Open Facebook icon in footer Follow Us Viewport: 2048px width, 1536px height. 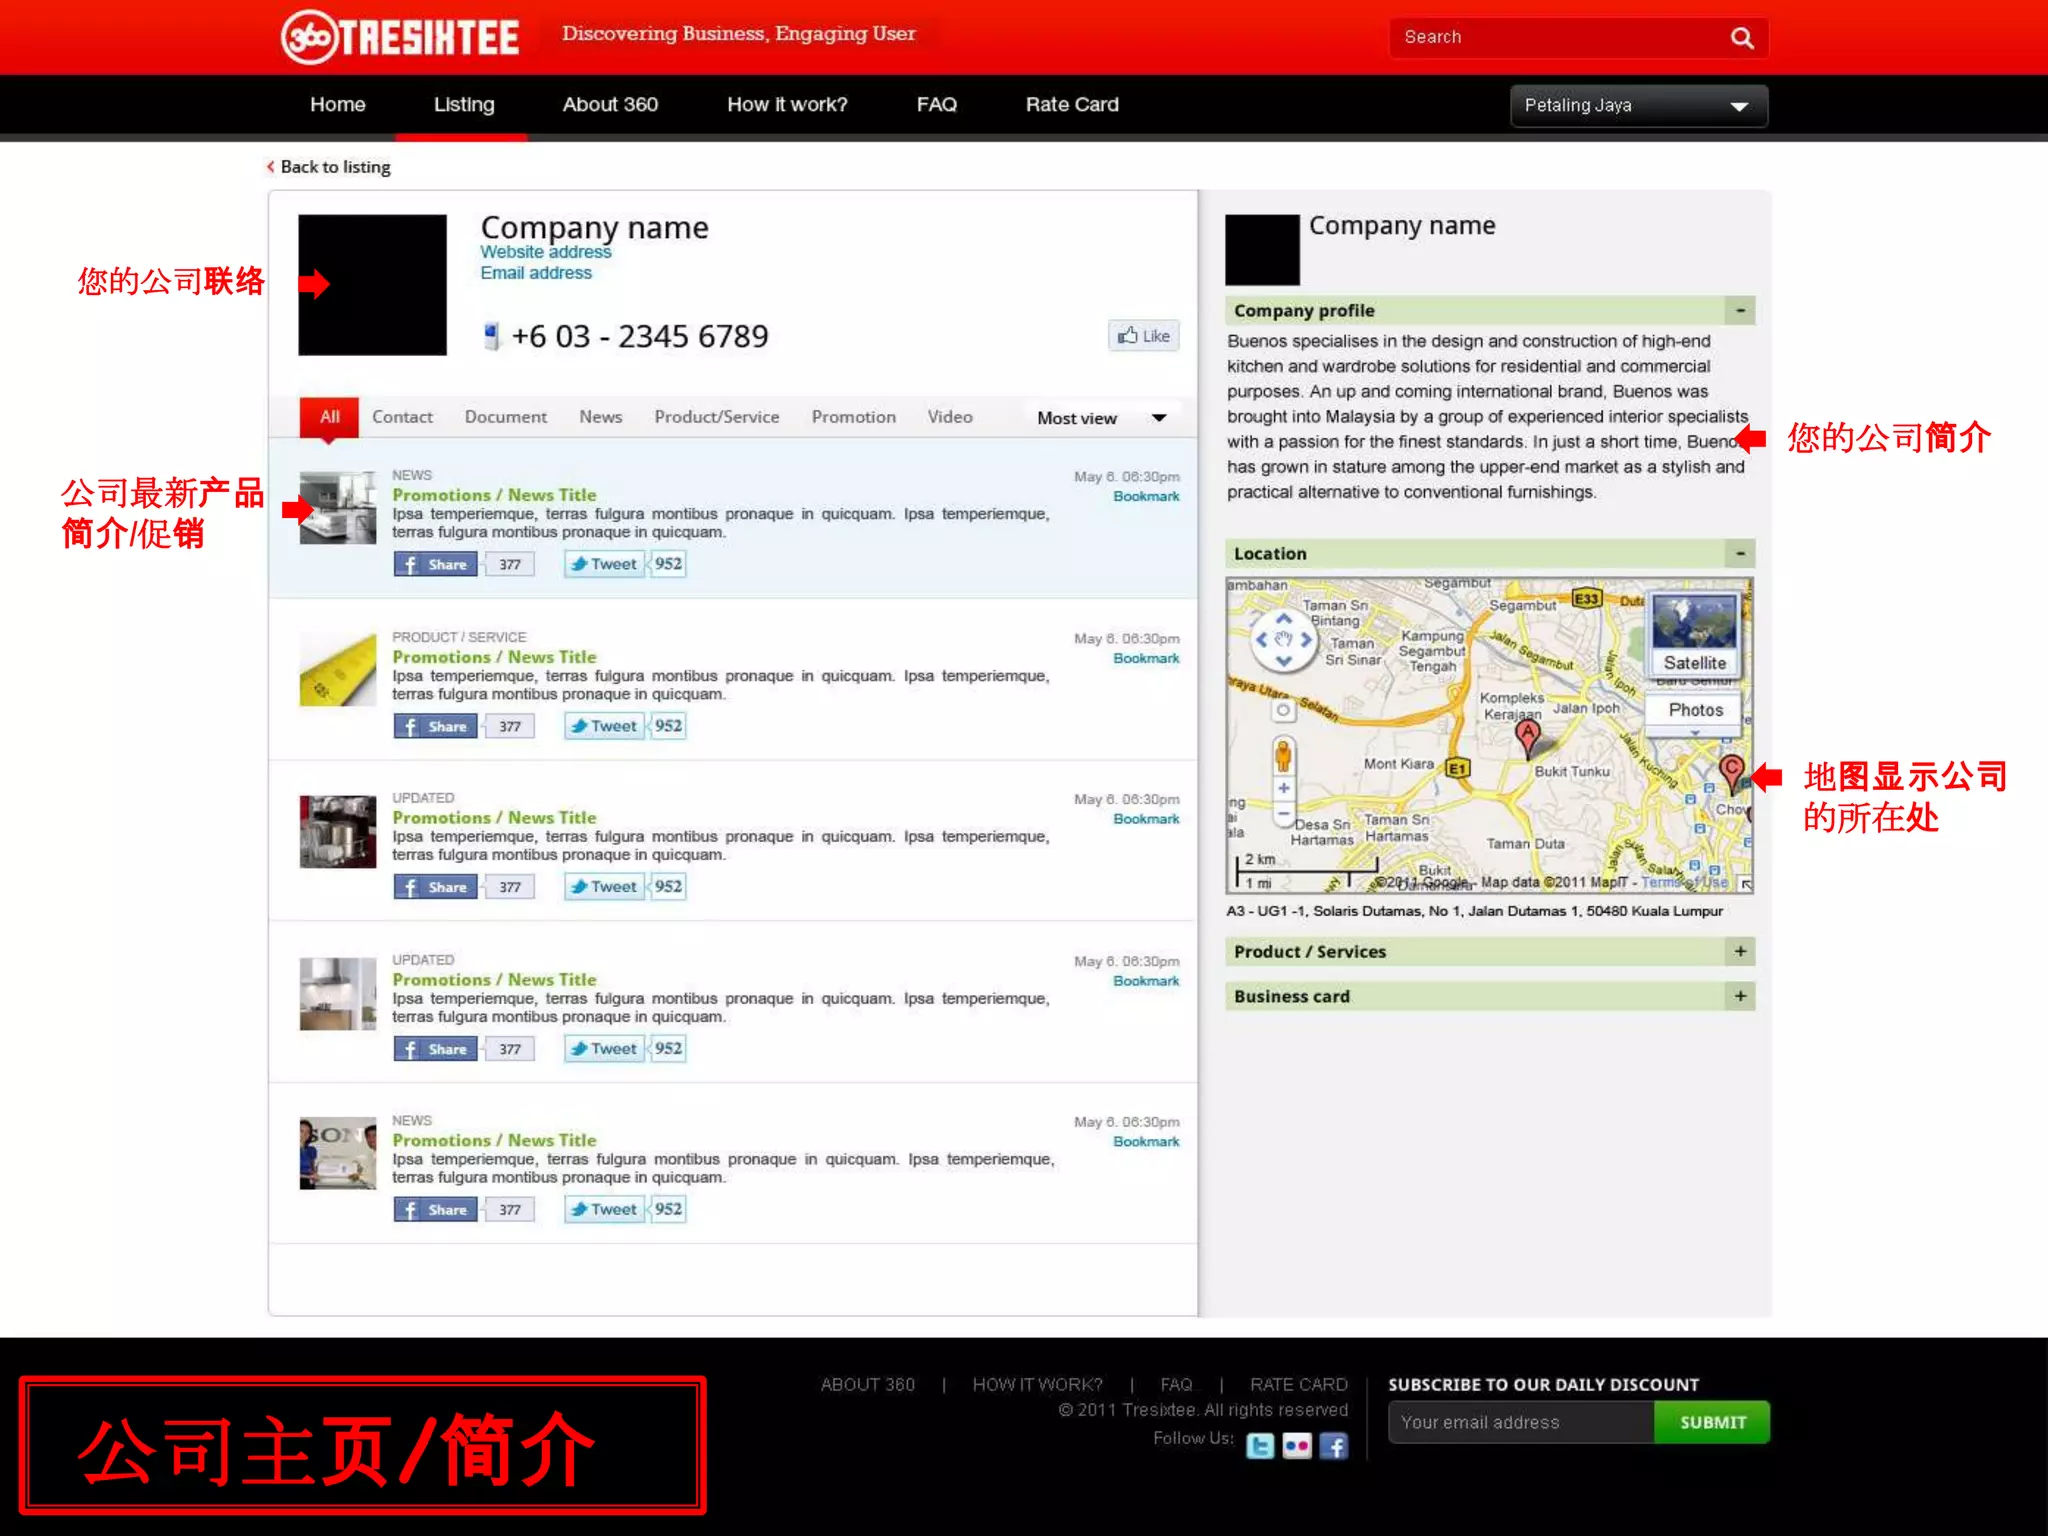[1334, 1446]
